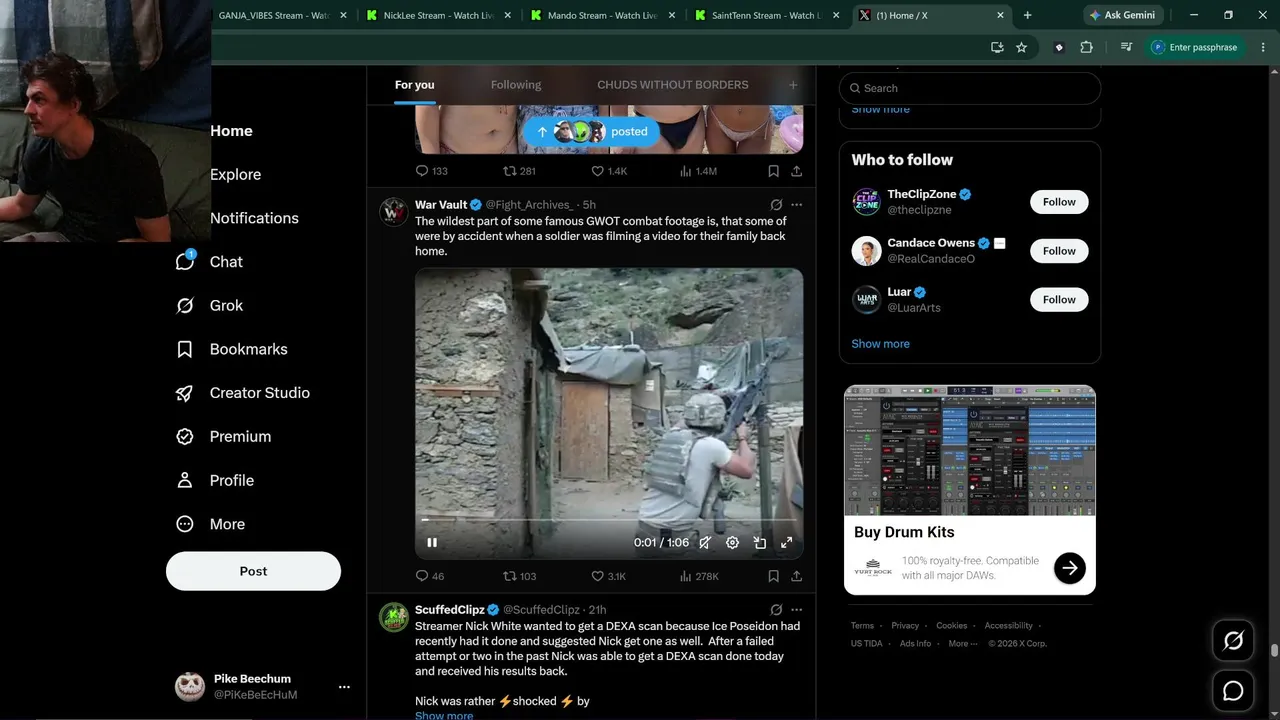
Task: Open the Premium verified-badge icon
Action: [x=184, y=437]
